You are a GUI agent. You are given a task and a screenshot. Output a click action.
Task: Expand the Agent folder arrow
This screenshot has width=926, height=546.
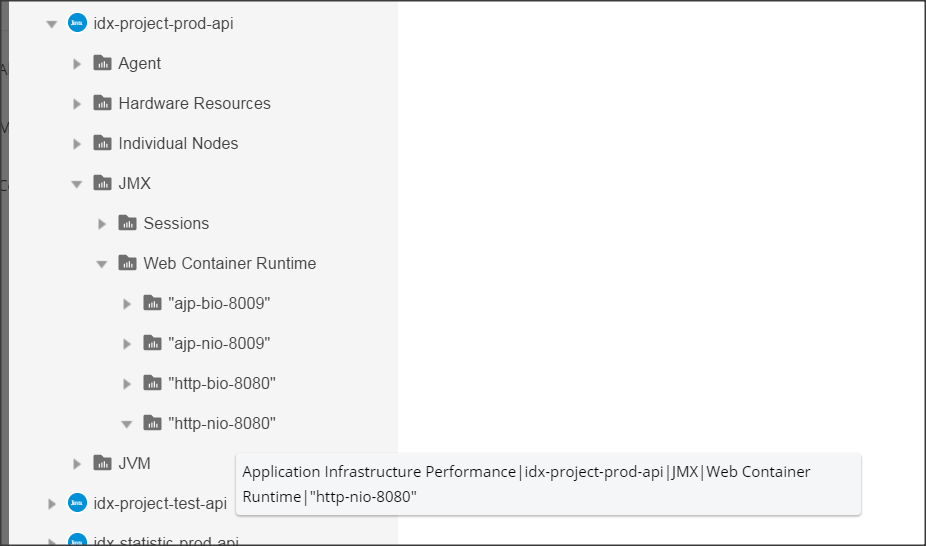pos(77,64)
